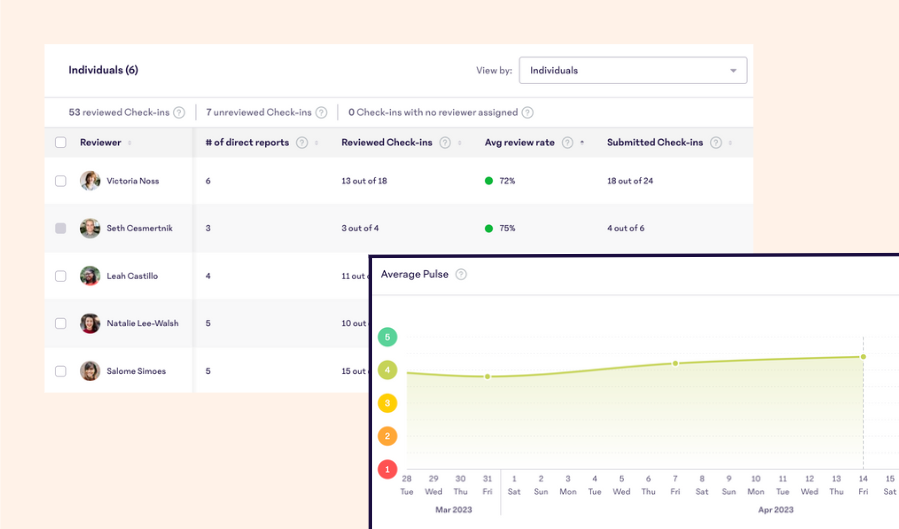Open Leah Castillo reviewer name
This screenshot has height=529, width=899.
click(x=132, y=276)
